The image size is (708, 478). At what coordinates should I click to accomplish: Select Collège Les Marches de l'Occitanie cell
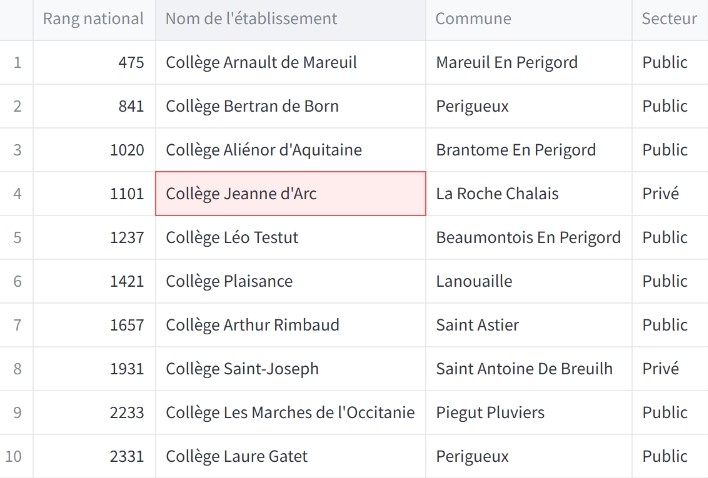(x=290, y=413)
